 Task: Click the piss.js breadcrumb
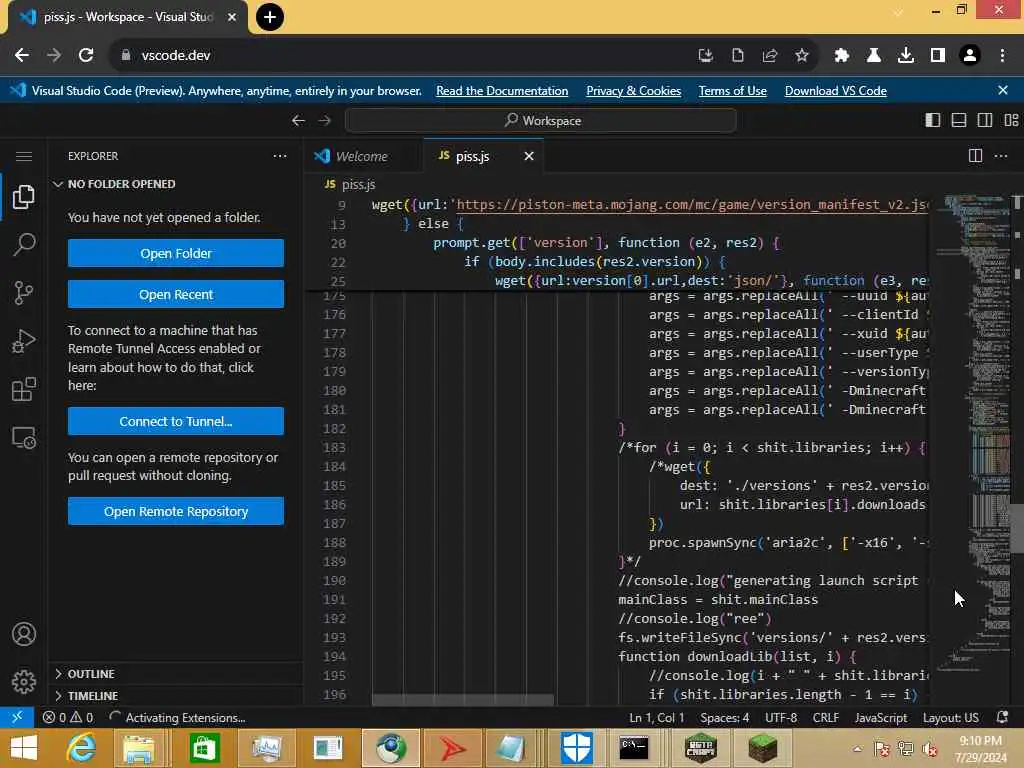(x=358, y=185)
